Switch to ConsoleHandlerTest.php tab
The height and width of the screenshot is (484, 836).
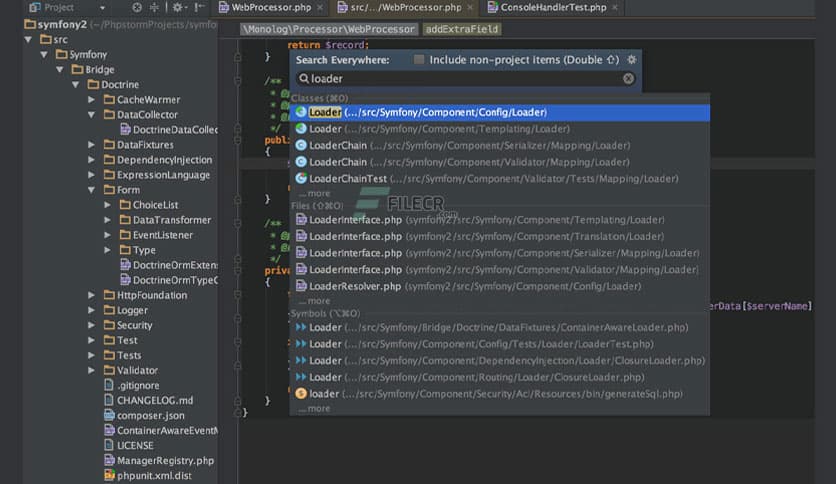tap(553, 7)
